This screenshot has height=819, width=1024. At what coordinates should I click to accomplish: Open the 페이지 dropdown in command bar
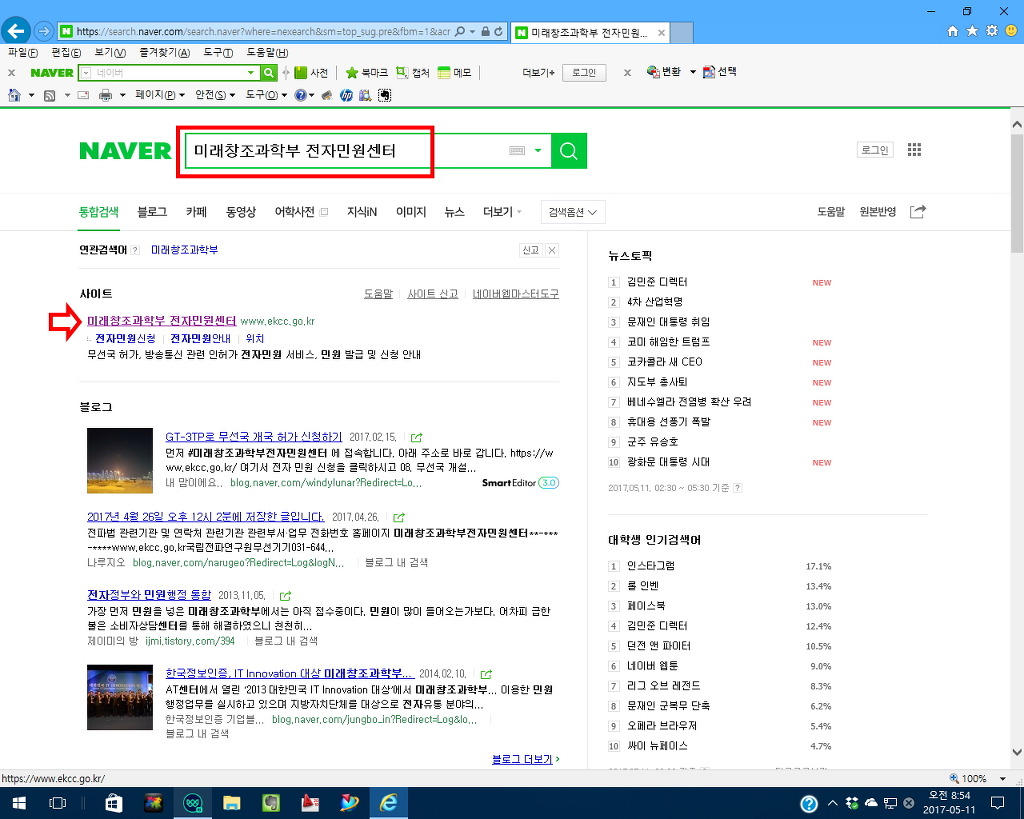tap(159, 95)
